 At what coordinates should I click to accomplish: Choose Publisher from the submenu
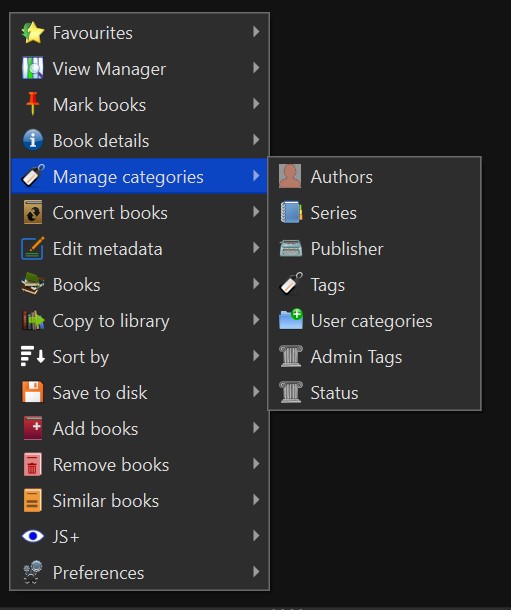374,249
